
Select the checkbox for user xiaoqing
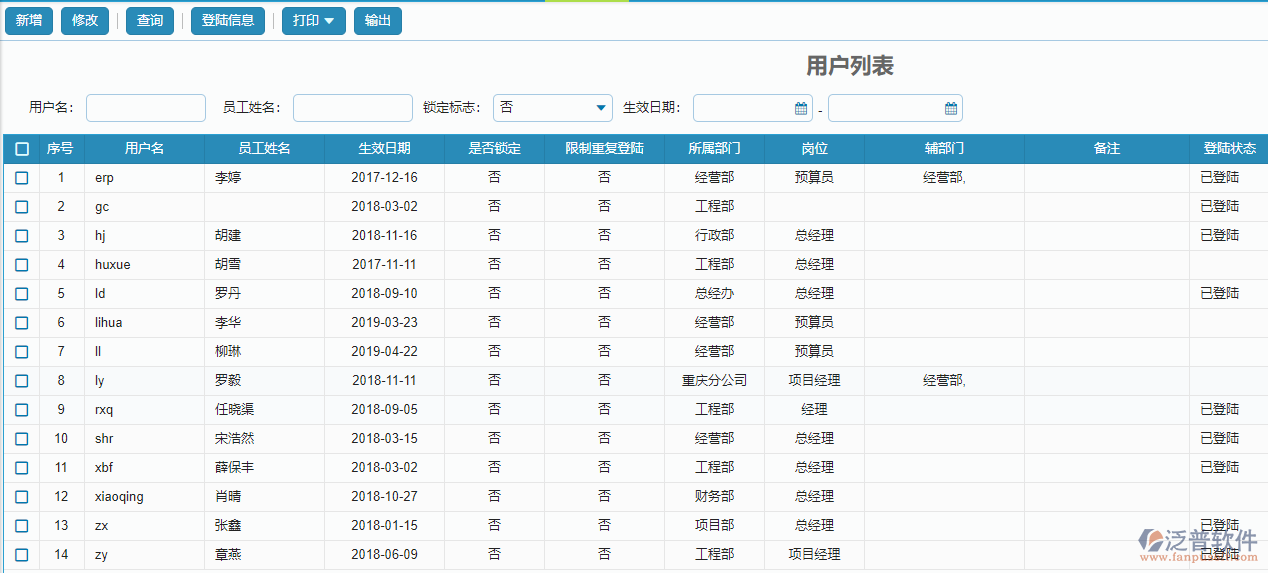tap(22, 497)
